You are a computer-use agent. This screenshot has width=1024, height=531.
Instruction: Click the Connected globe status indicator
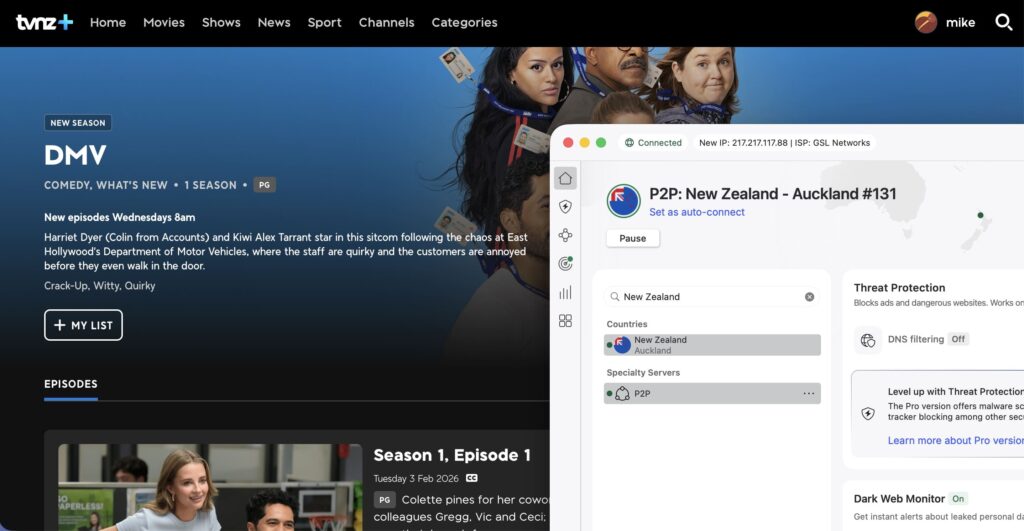tap(630, 142)
